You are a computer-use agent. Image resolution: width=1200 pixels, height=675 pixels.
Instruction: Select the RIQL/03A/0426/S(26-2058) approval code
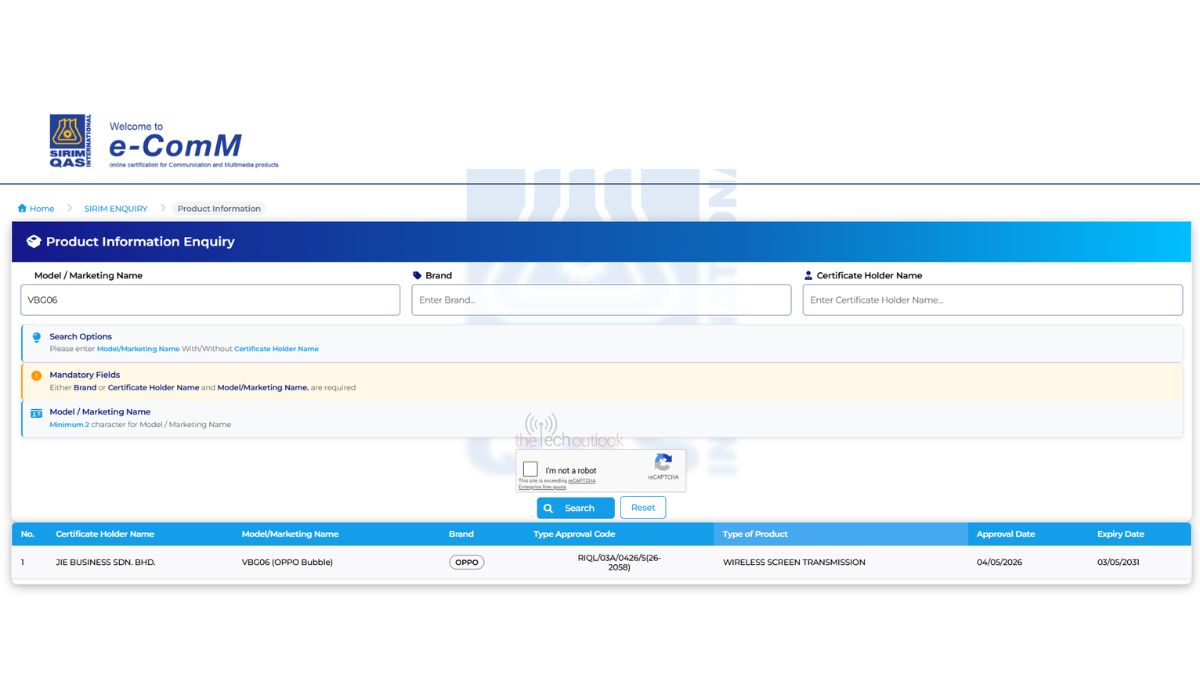click(x=619, y=562)
